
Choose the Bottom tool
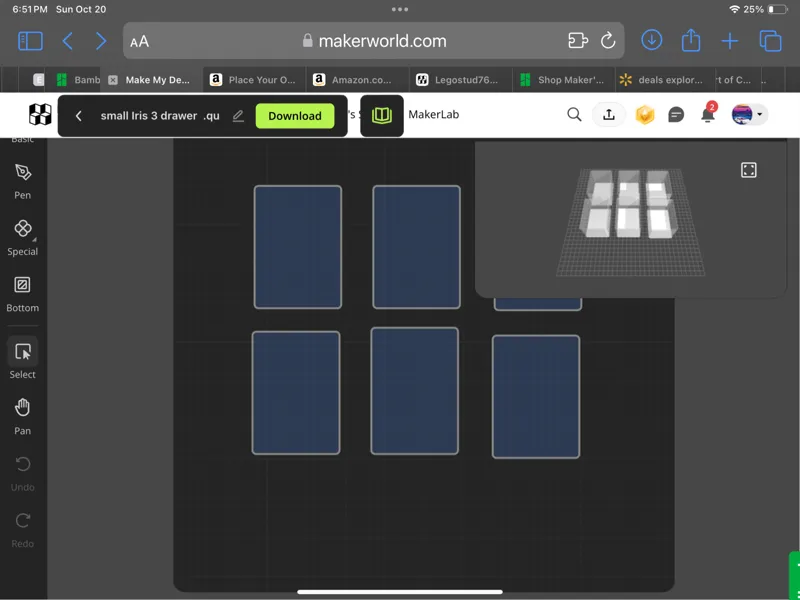pyautogui.click(x=22, y=294)
